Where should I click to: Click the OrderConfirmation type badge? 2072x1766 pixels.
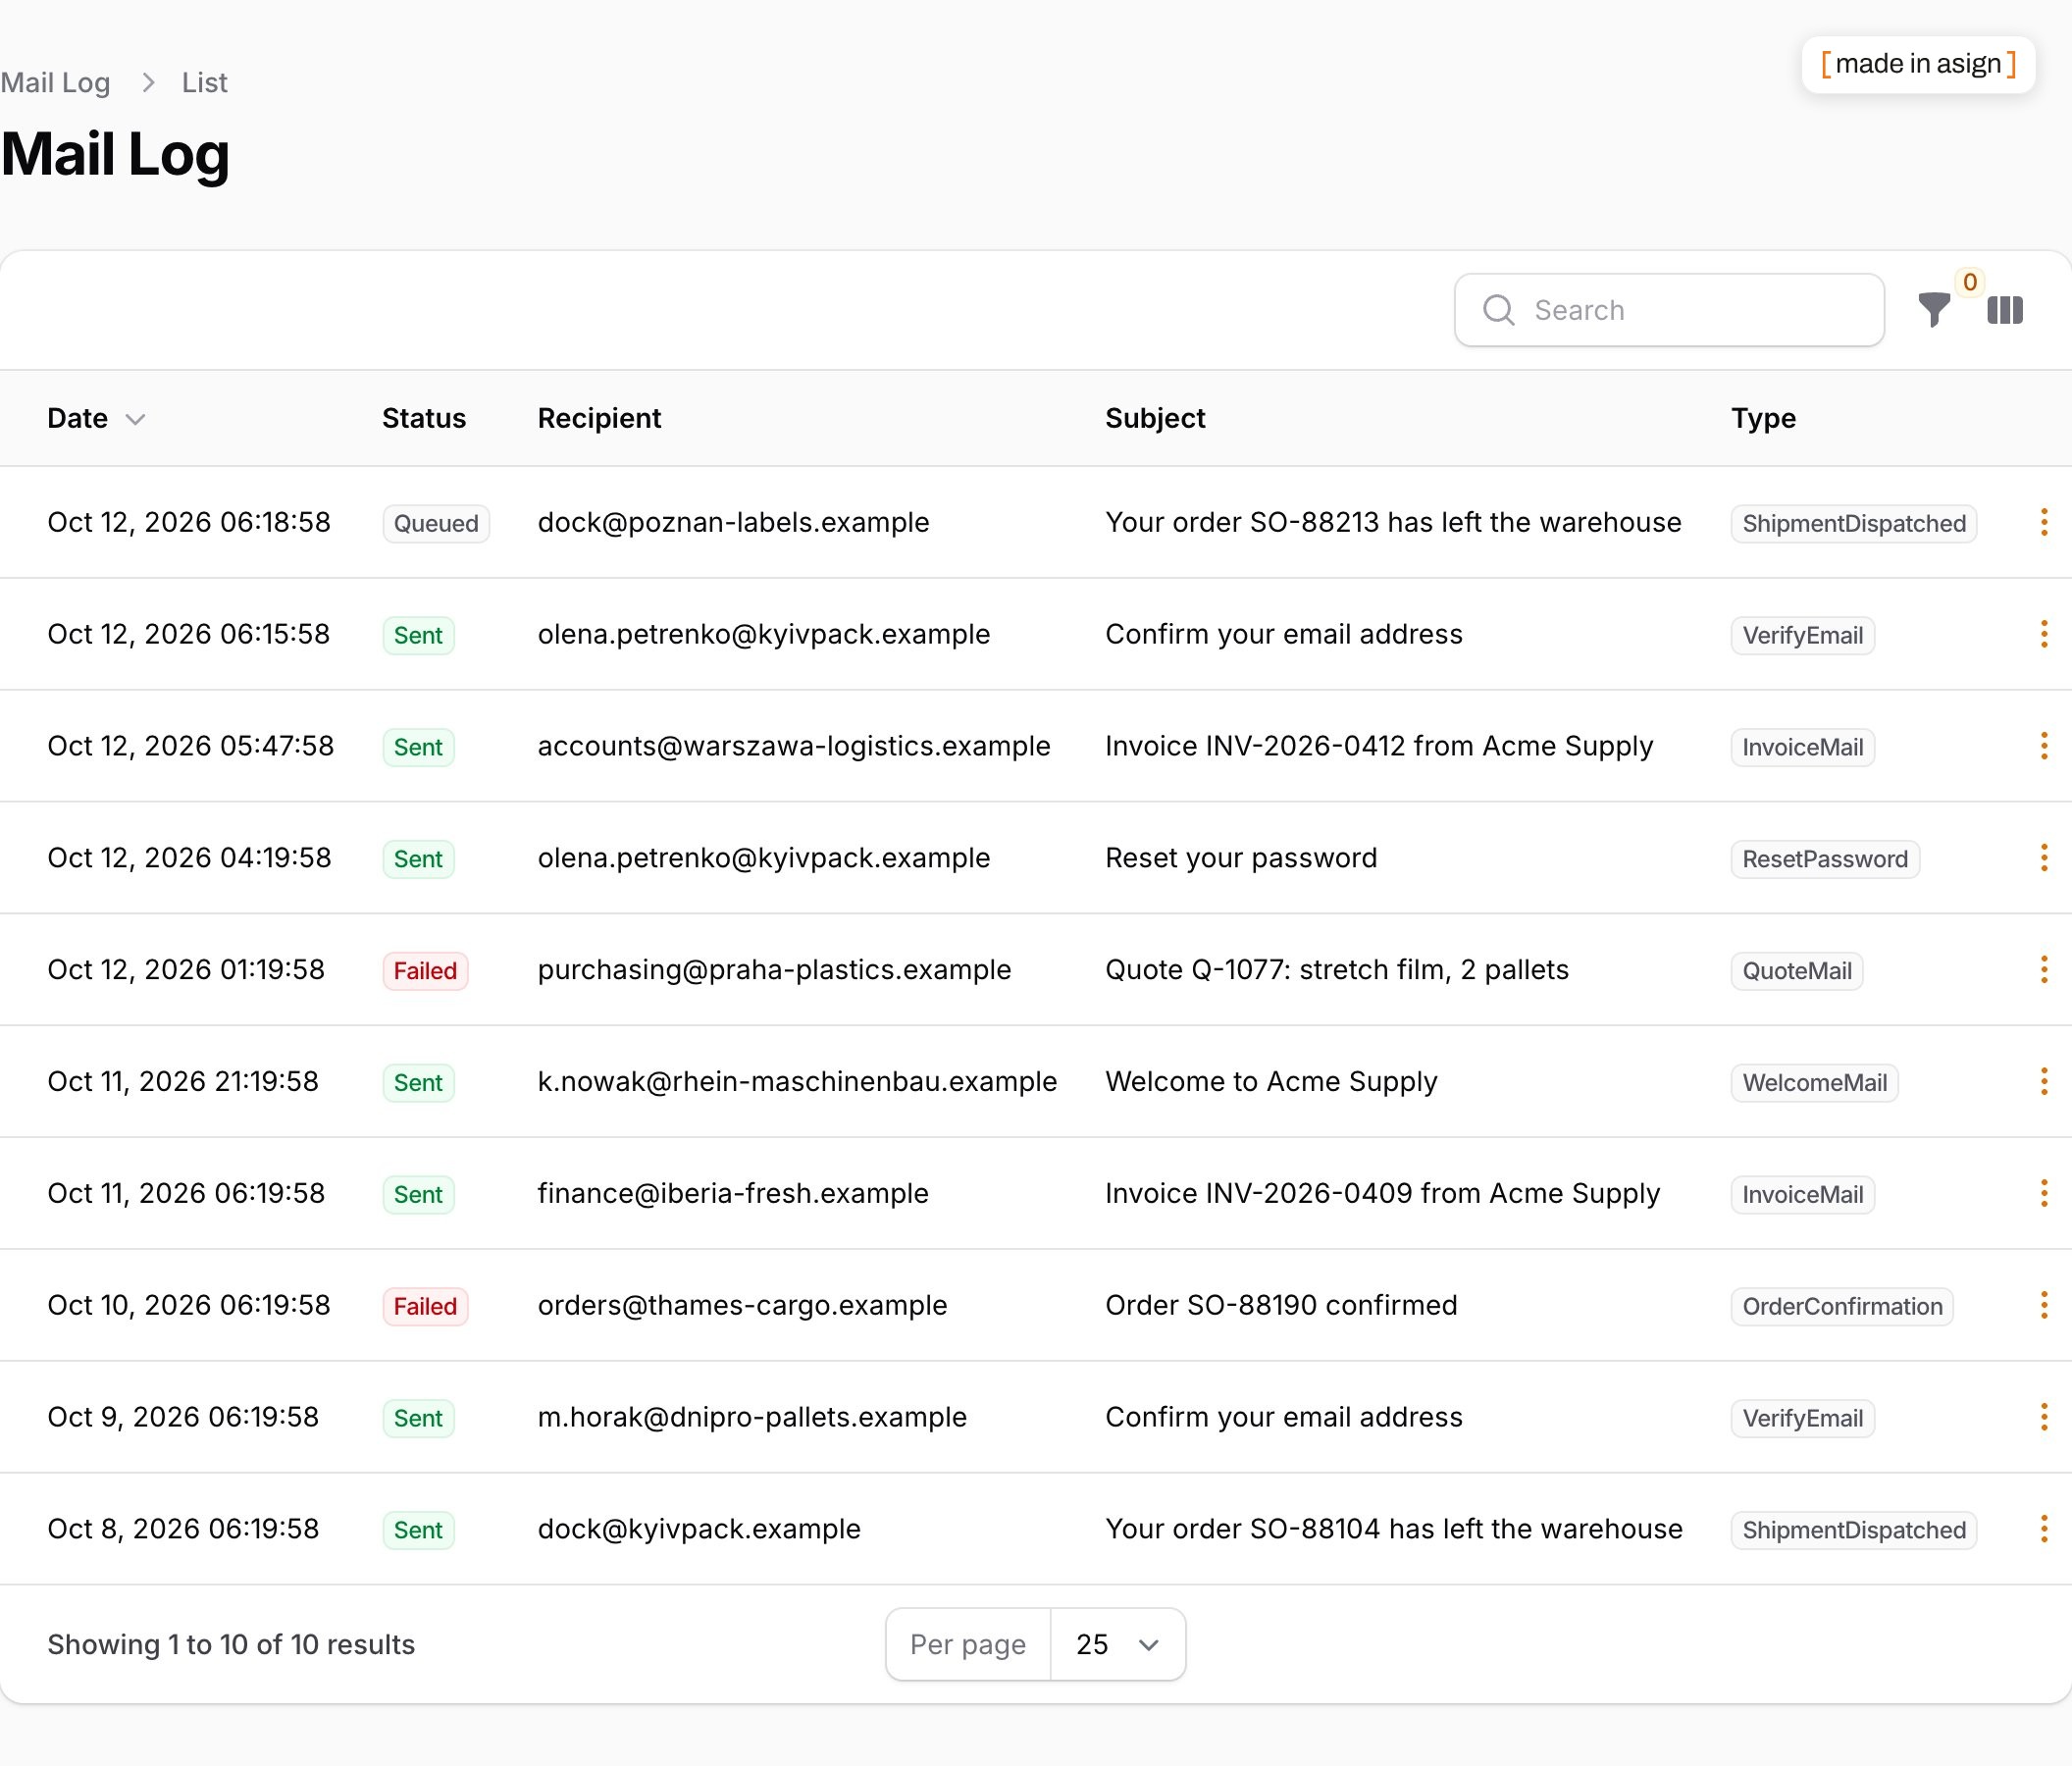click(x=1842, y=1307)
